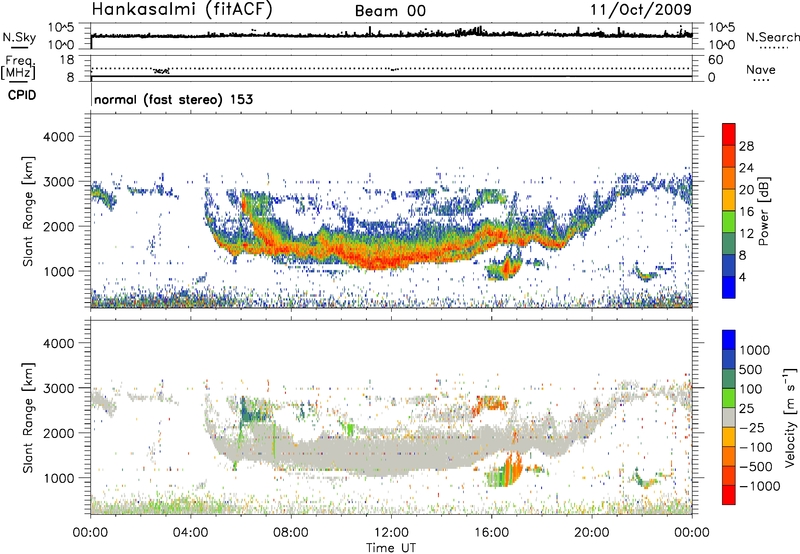Click the light green segment of the Power color bar
Viewport: 800px width, 554px height.
[729, 222]
